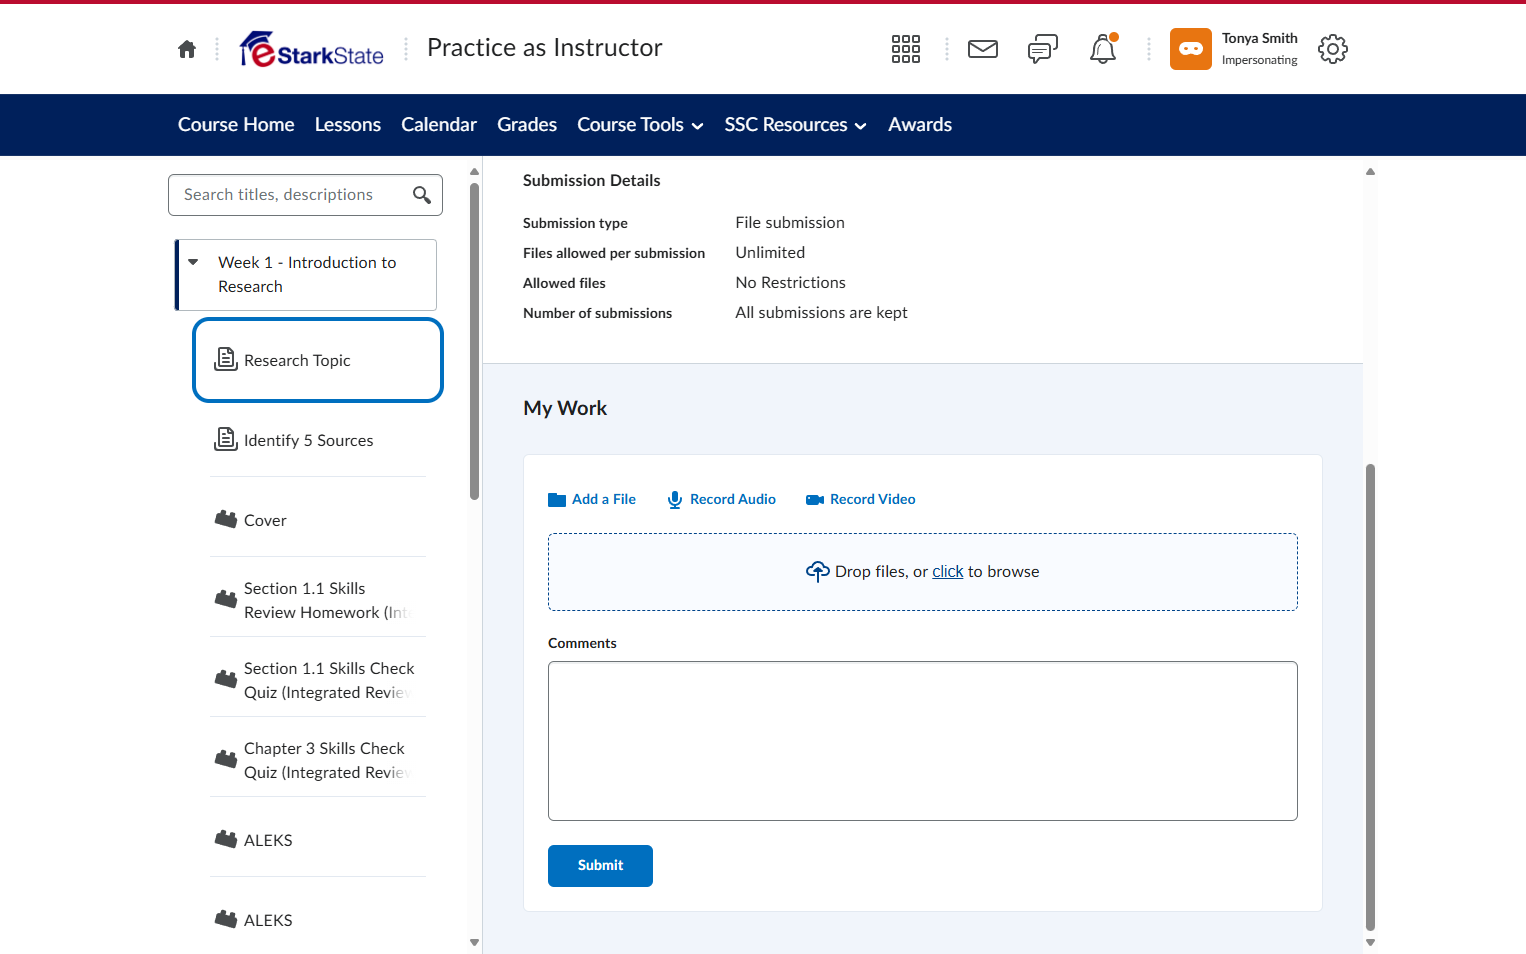Click the Record Video camera icon
This screenshot has width=1526, height=954.
coord(815,500)
